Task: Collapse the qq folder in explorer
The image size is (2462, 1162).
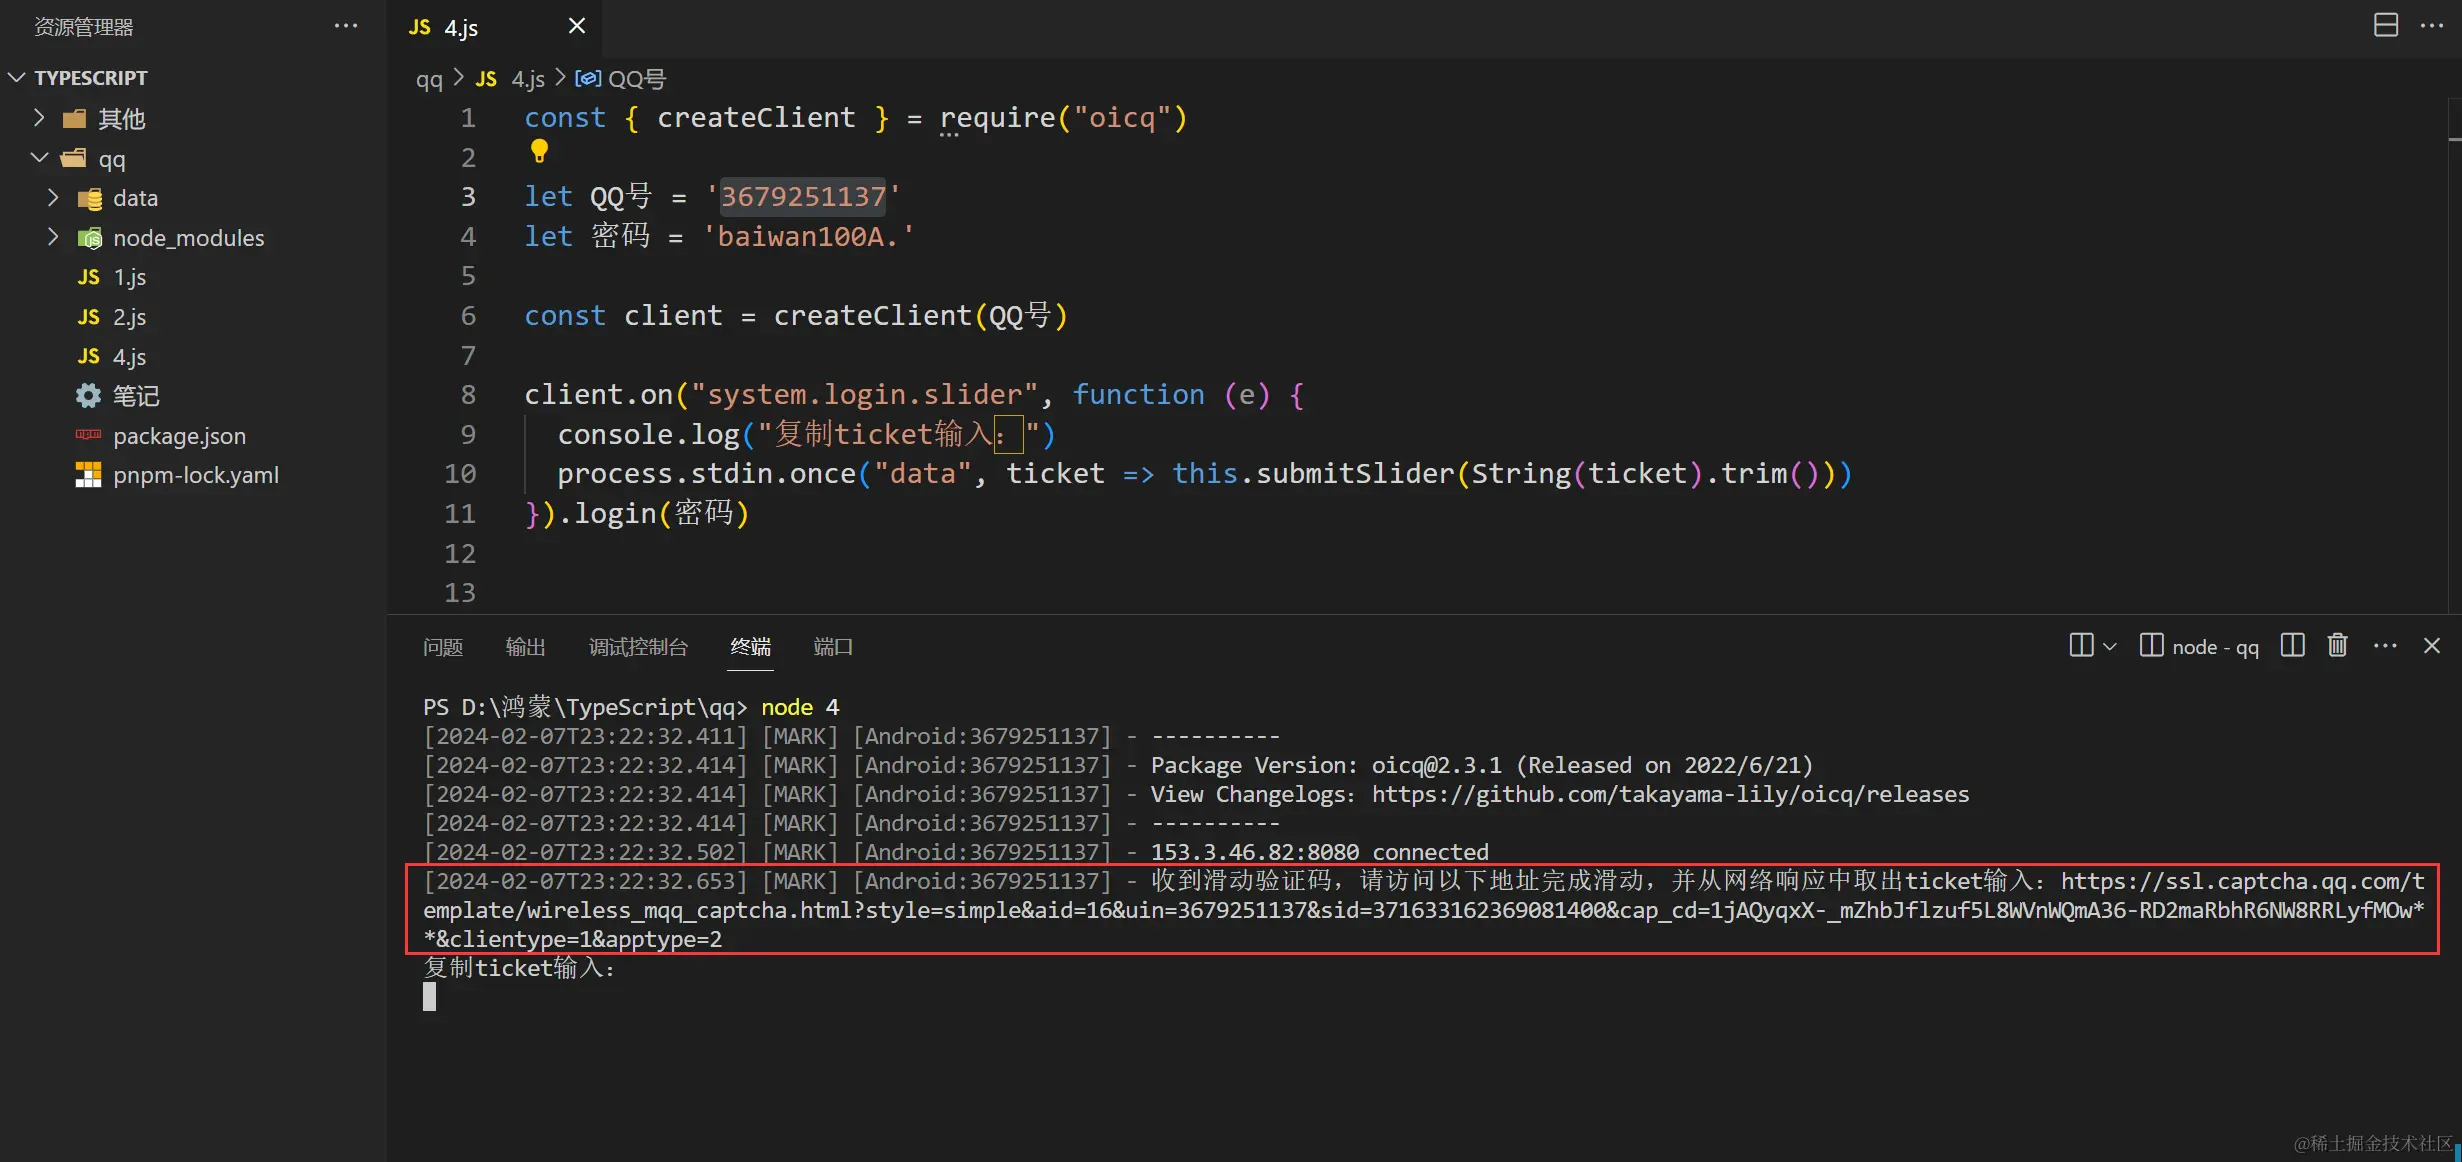Action: click(x=40, y=158)
